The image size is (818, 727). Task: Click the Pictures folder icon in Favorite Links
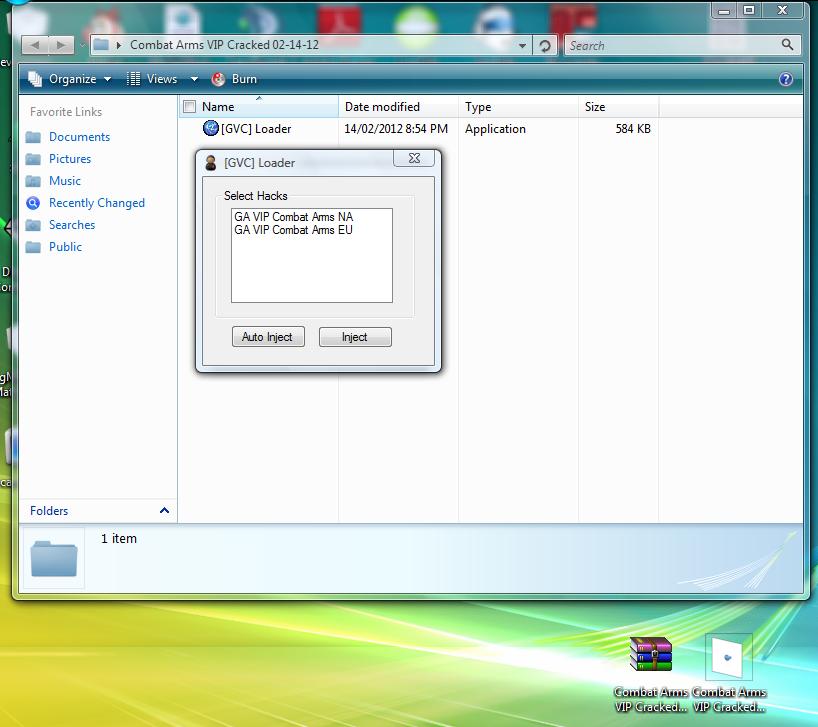pyautogui.click(x=33, y=159)
